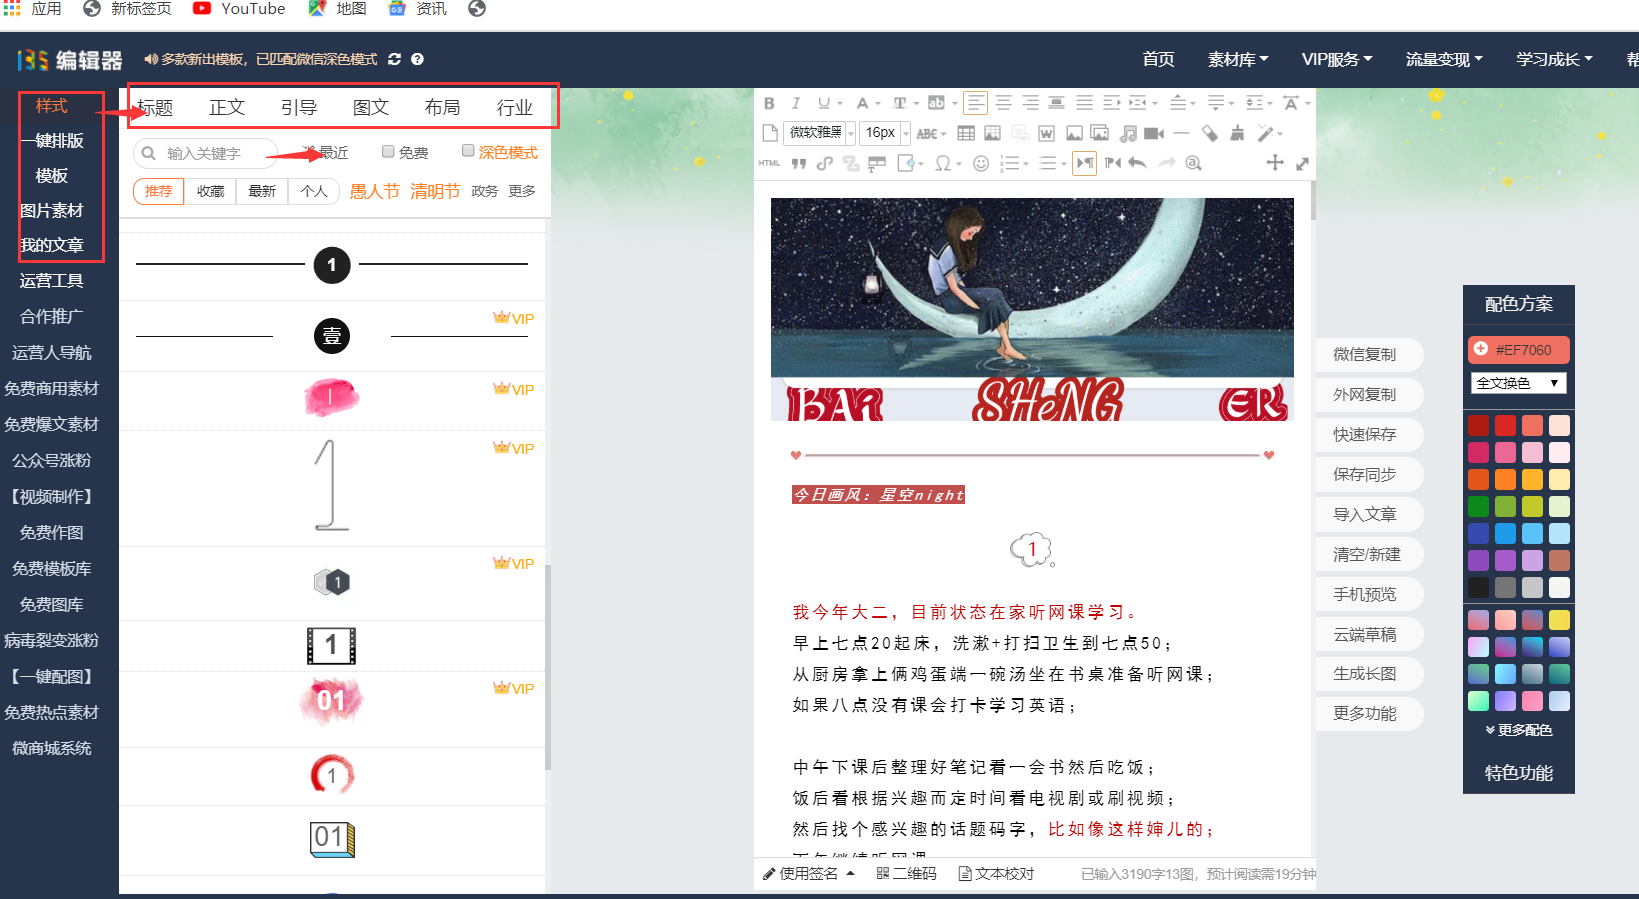Click the 微信复制 button

click(1366, 354)
